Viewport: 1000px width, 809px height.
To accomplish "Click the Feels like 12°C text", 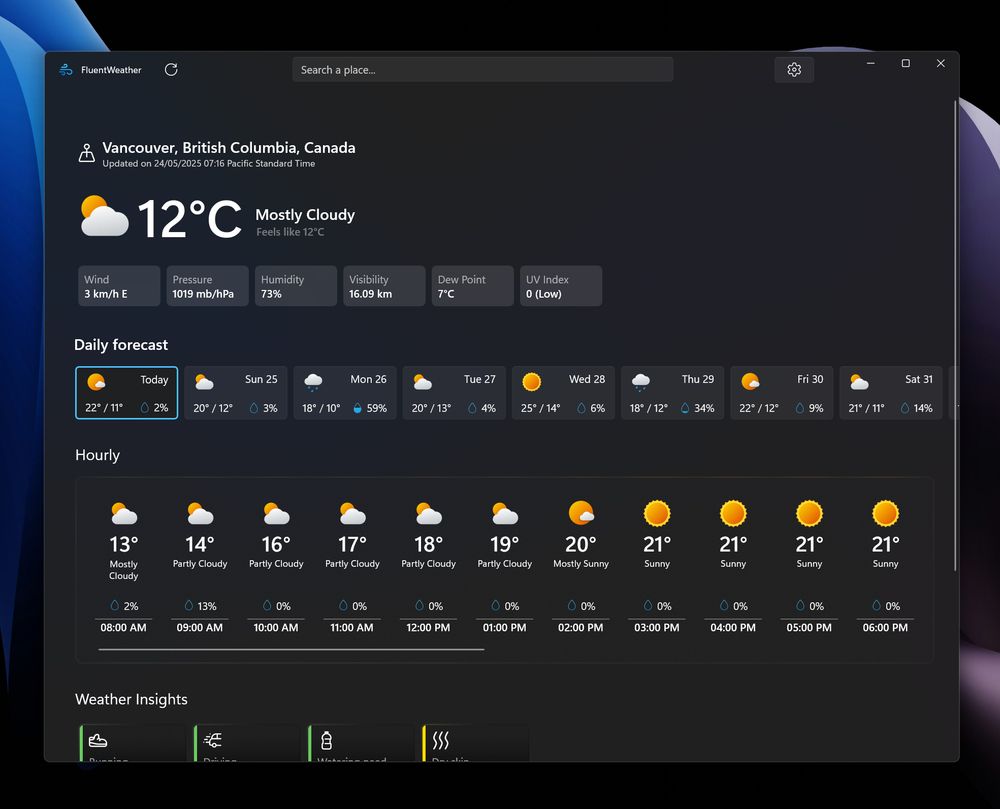I will [x=290, y=232].
